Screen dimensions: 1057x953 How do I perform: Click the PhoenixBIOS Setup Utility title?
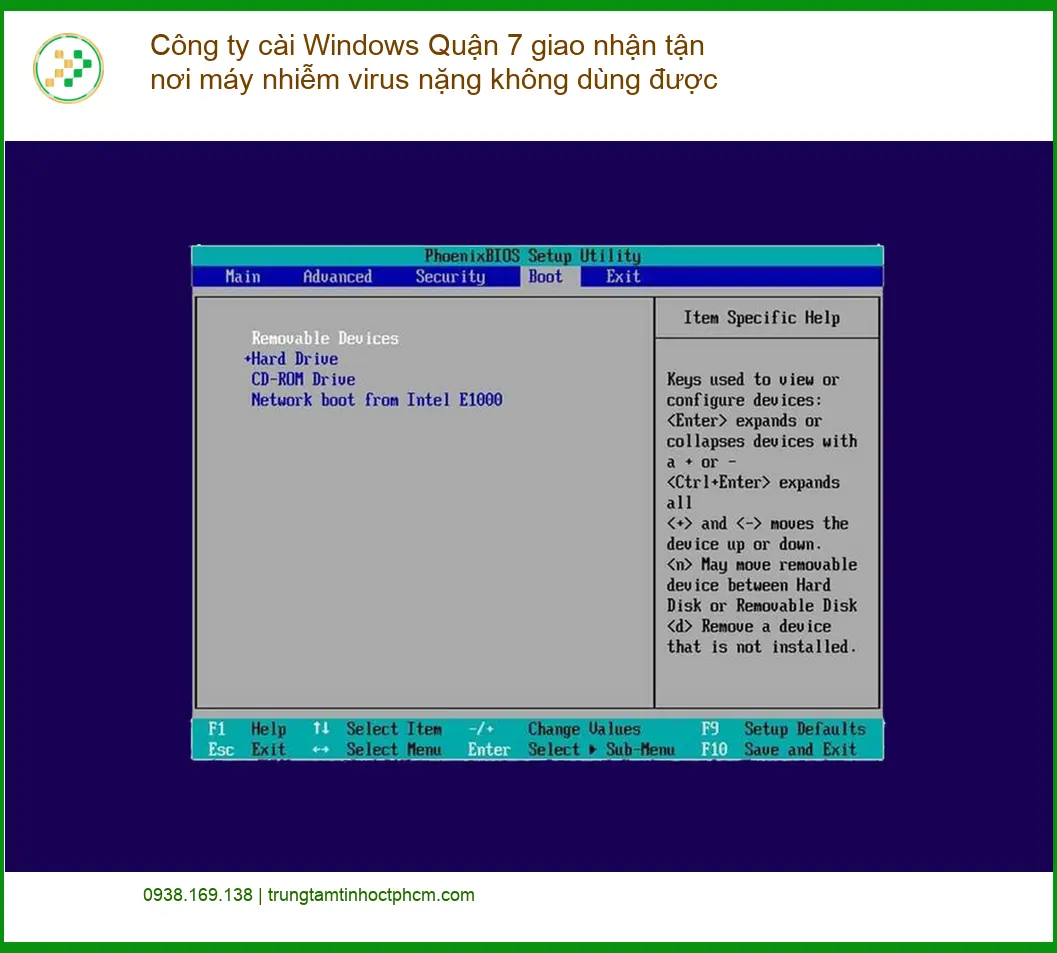coord(533,255)
